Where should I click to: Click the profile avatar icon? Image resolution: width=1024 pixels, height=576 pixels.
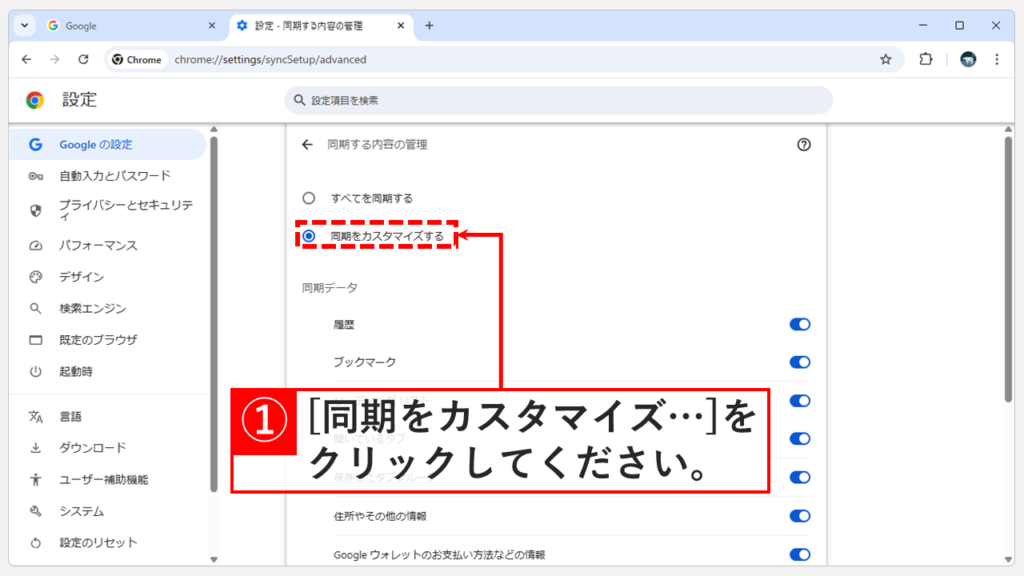click(966, 59)
